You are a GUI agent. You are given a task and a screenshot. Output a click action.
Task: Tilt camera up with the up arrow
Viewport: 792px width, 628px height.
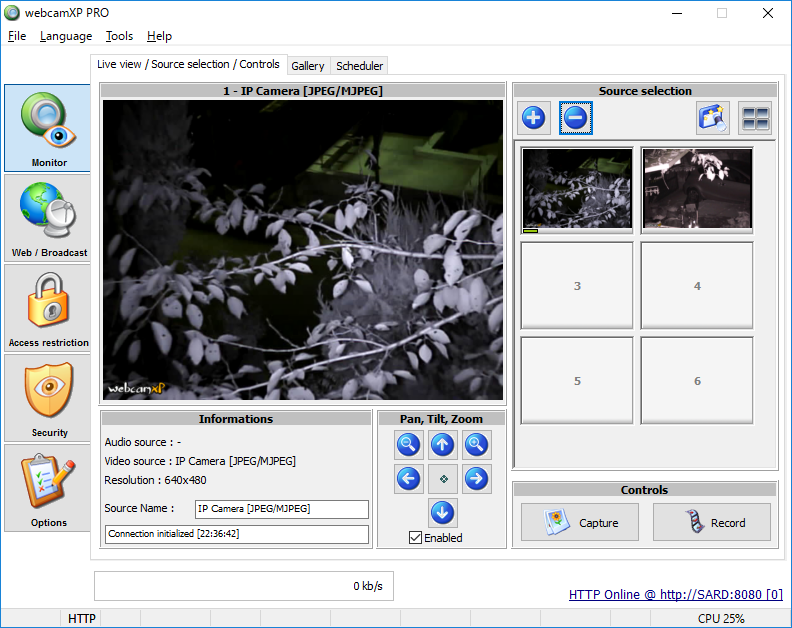442,445
